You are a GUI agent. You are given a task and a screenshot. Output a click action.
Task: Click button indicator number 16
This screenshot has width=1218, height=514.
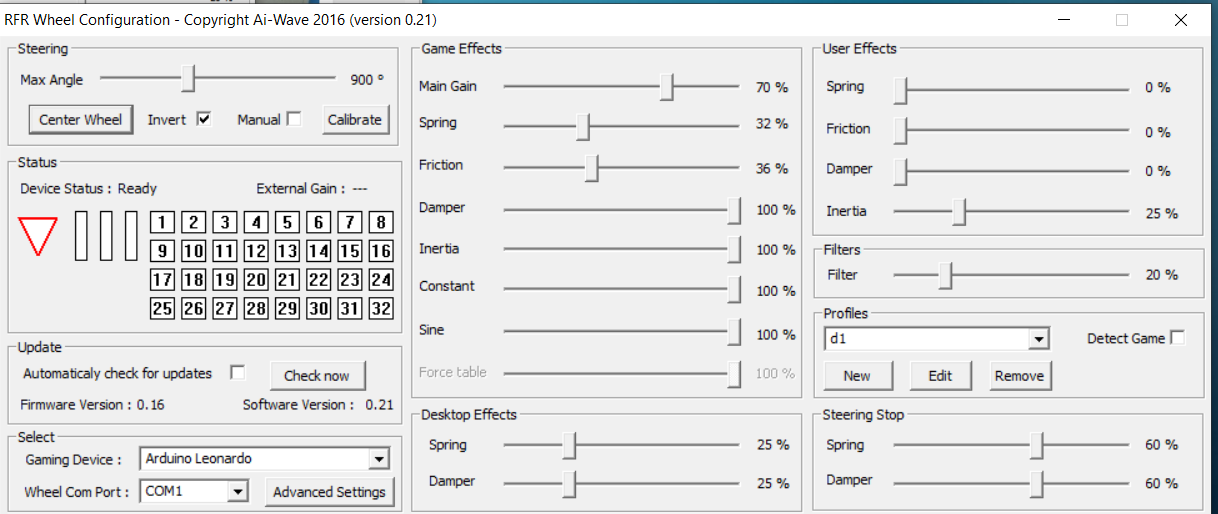381,252
